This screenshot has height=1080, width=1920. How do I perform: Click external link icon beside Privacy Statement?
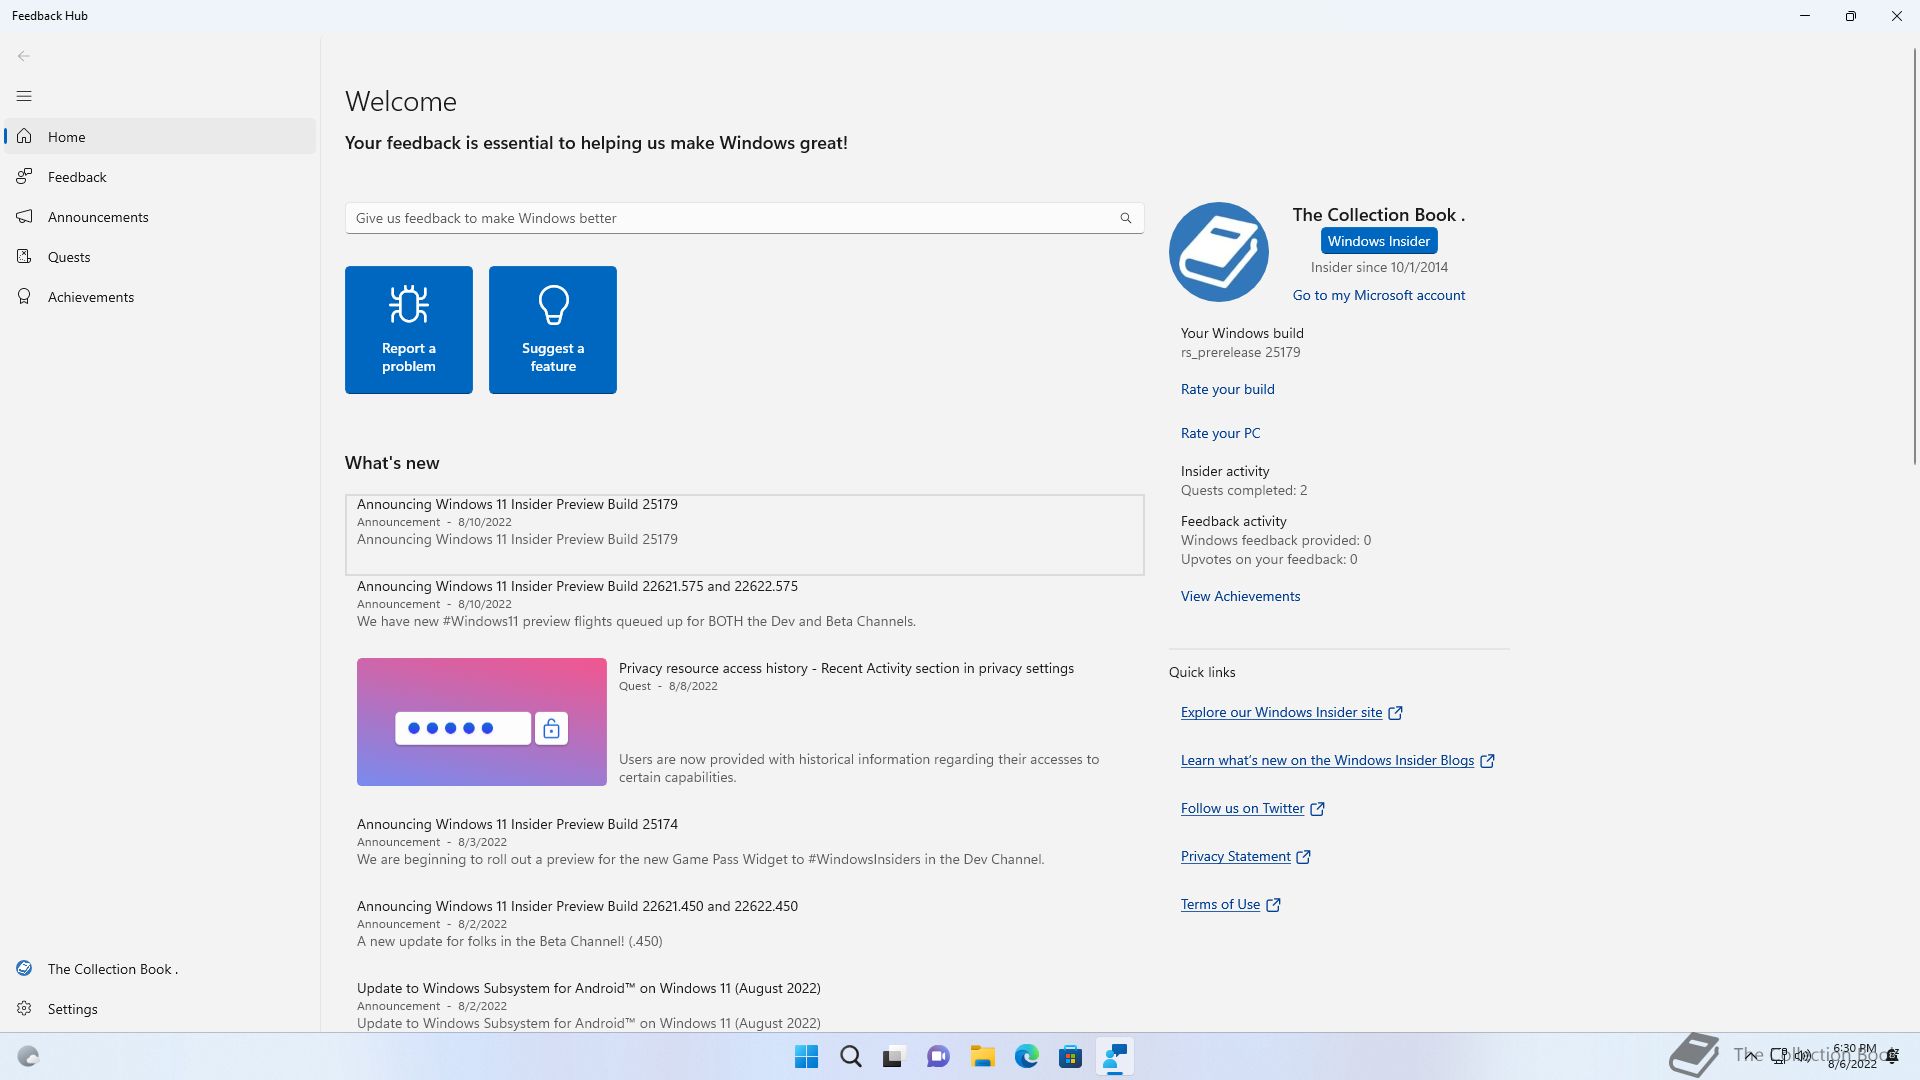1303,857
